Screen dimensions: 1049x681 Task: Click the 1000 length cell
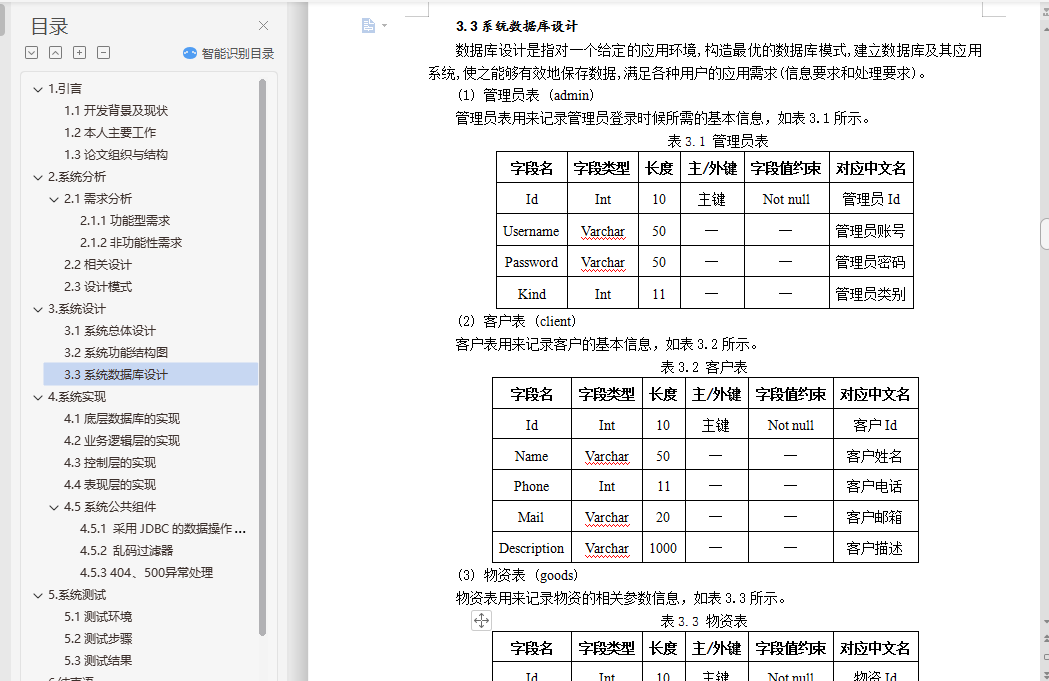click(x=663, y=548)
